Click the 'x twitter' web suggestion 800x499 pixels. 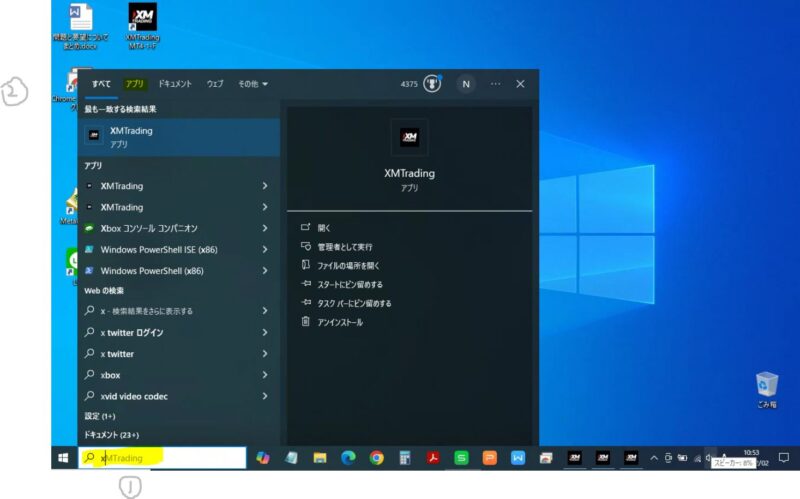117,354
